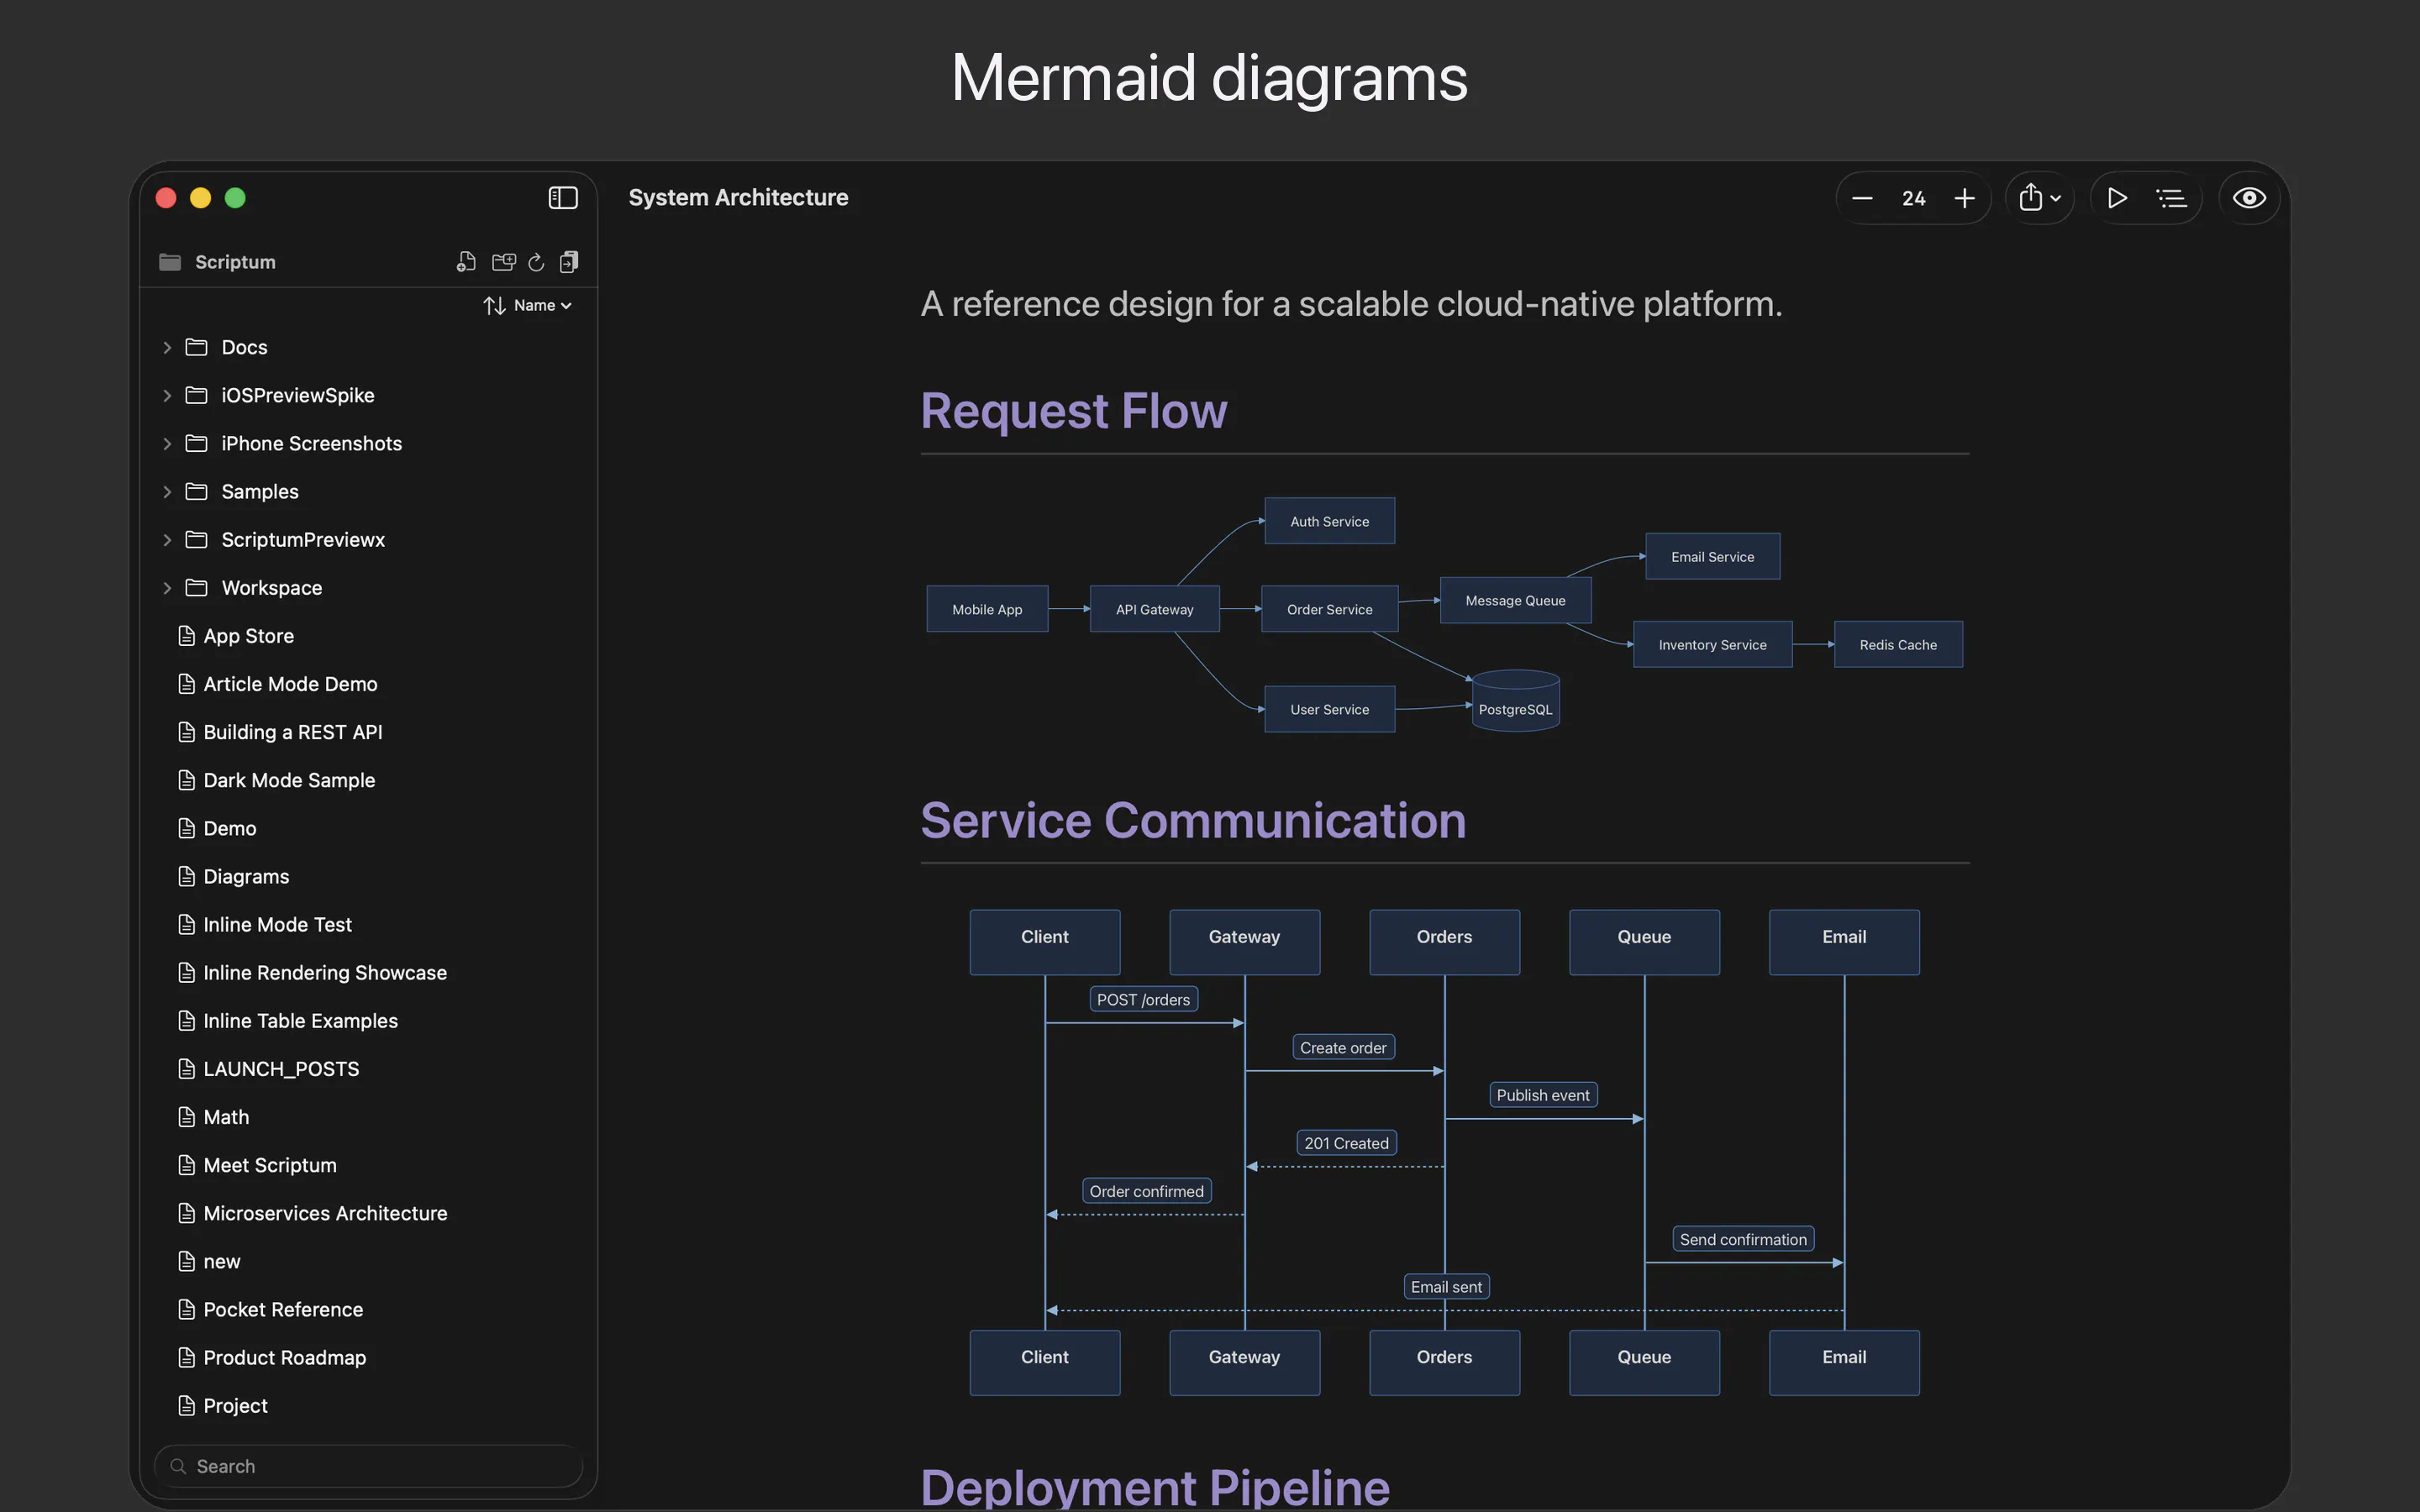2420x1512 pixels.
Task: Click the import files icon
Action: pos(569,262)
